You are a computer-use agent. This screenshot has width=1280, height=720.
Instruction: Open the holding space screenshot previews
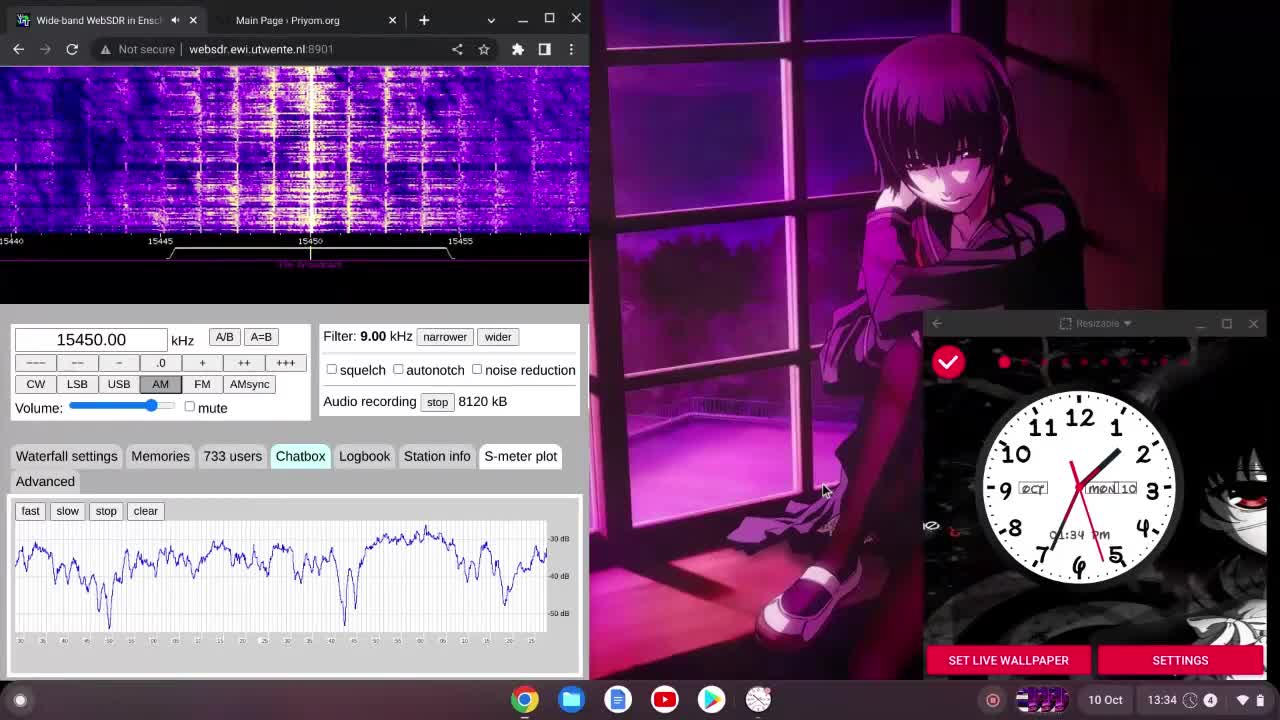1042,700
